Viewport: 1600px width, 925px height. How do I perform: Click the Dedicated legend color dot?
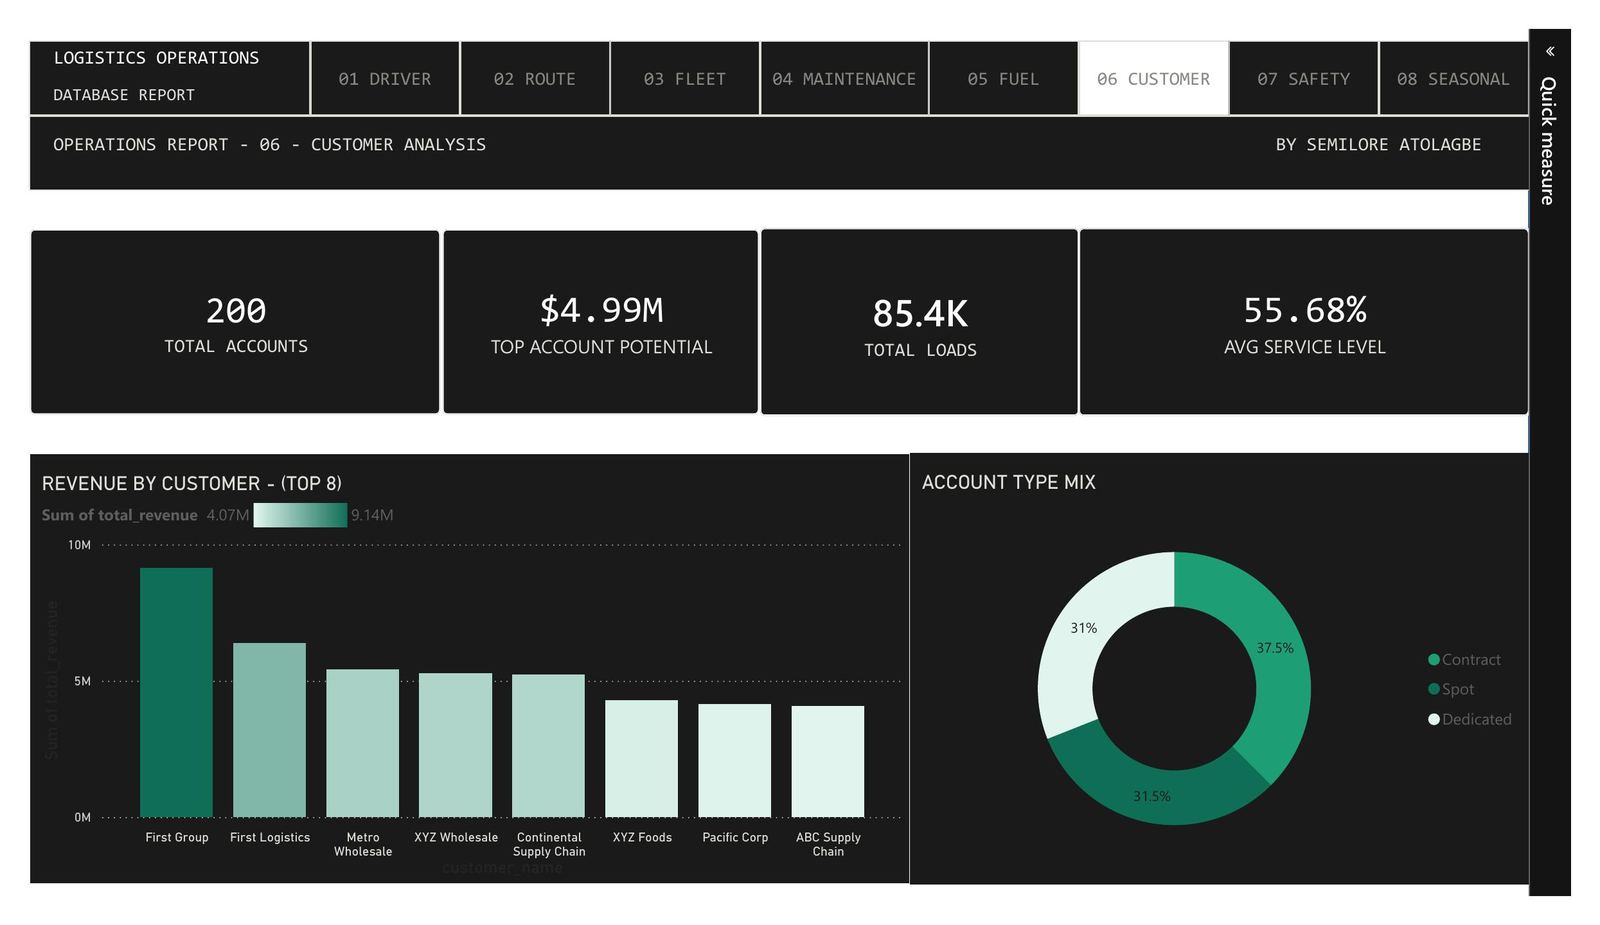pyautogui.click(x=1434, y=719)
